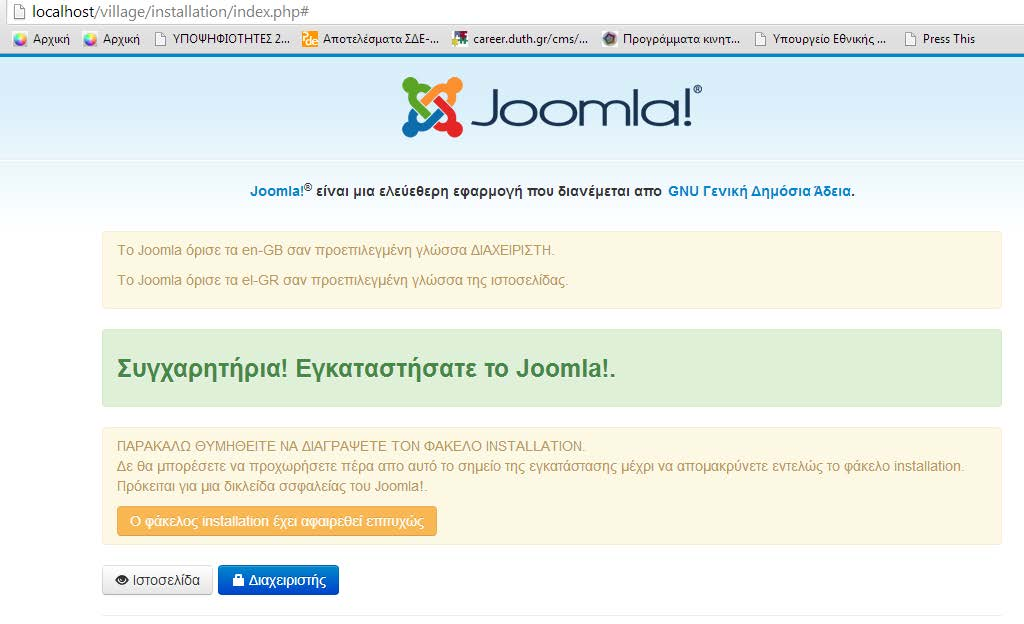Click Συγχαρητήρια! Εγκαταστήσατε το Joomla! heading
The width and height of the screenshot is (1024, 624).
[366, 368]
